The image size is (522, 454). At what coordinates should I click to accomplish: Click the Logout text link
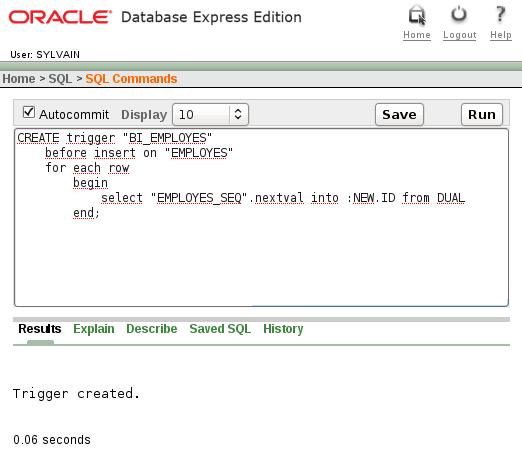click(460, 35)
